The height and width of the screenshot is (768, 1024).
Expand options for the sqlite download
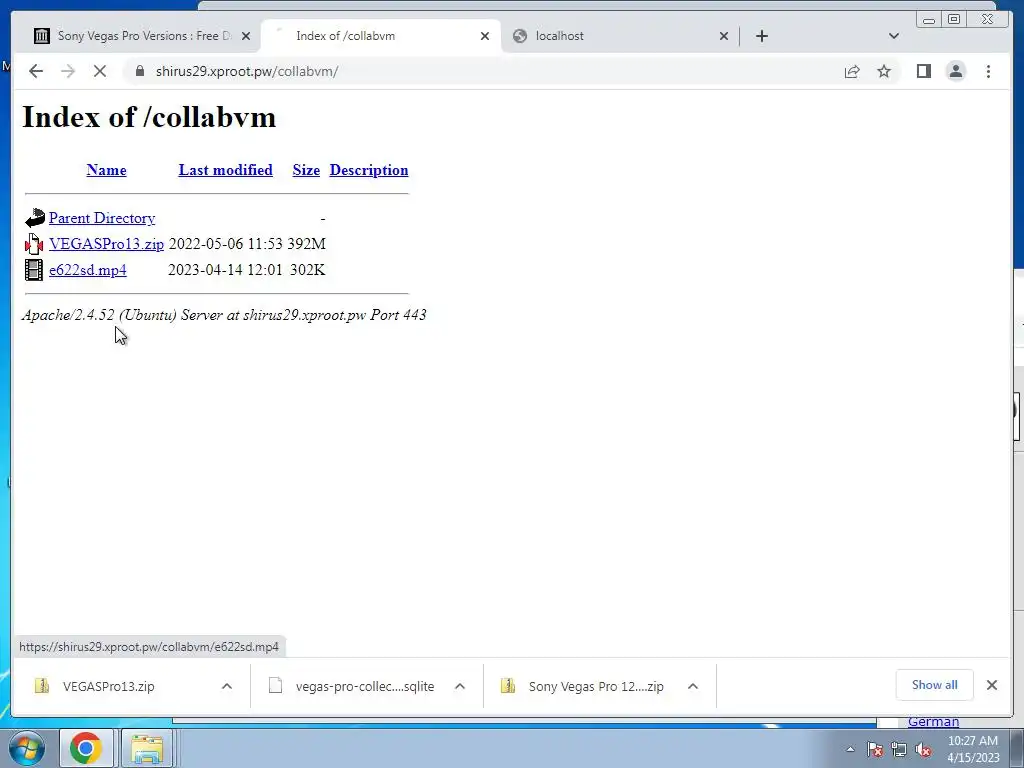click(x=460, y=686)
